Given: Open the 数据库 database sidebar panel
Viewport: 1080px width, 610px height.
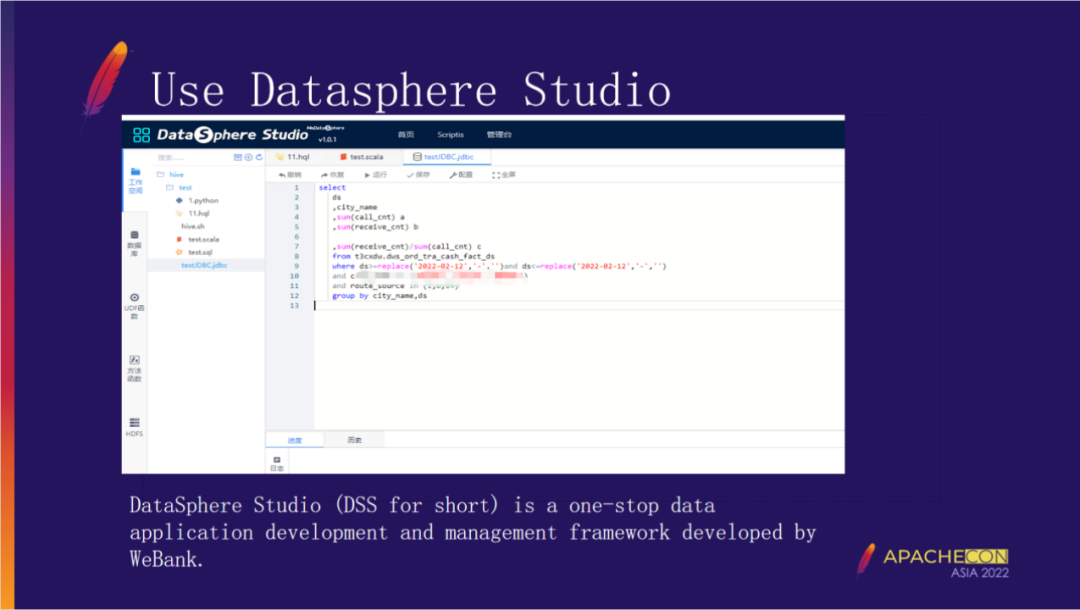Looking at the screenshot, I should [134, 244].
